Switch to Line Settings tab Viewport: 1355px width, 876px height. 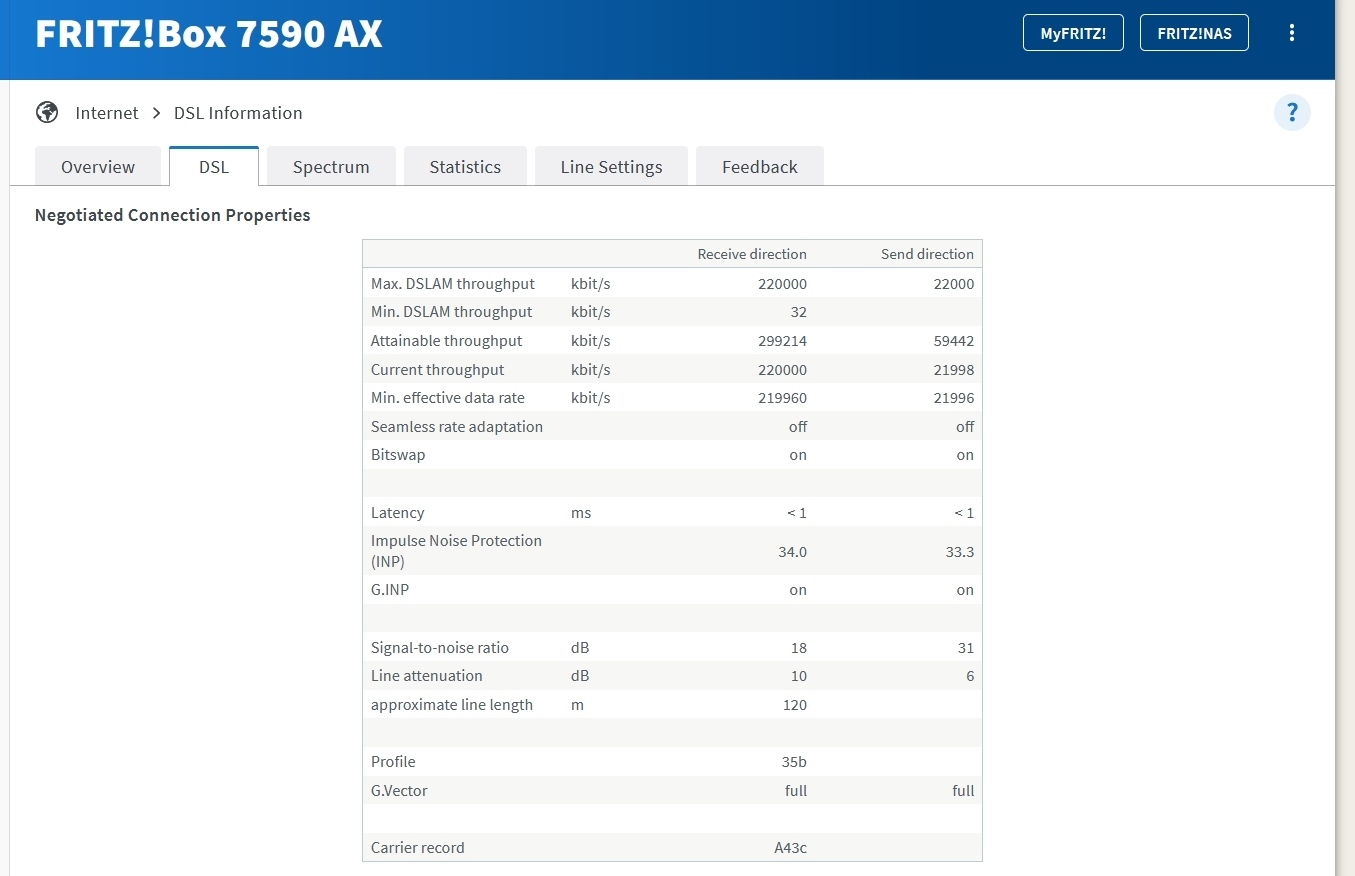pos(611,167)
